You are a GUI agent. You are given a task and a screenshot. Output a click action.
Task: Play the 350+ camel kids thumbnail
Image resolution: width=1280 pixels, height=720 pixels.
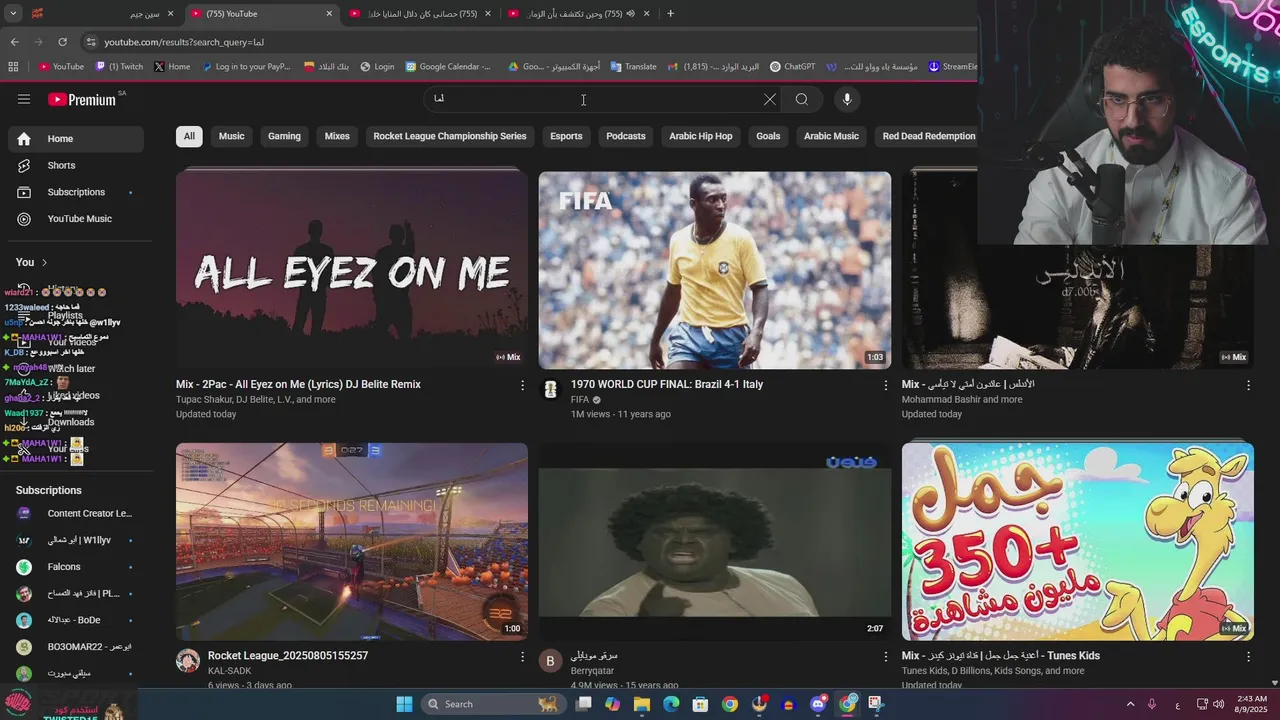pos(1077,541)
